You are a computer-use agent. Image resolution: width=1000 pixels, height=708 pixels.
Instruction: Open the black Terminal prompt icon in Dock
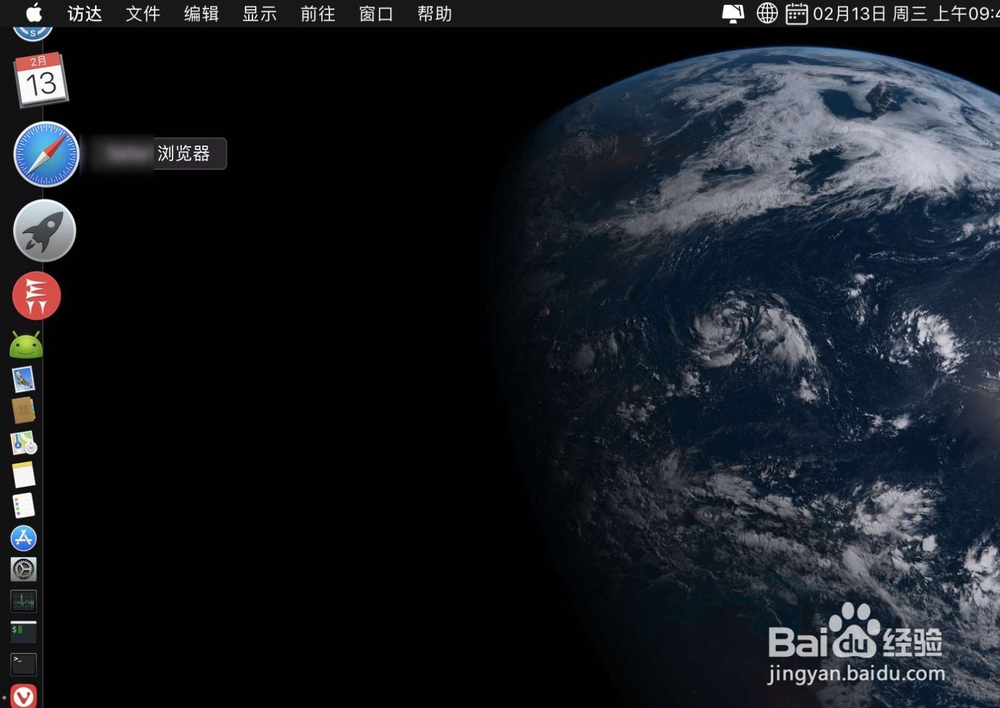[x=24, y=664]
